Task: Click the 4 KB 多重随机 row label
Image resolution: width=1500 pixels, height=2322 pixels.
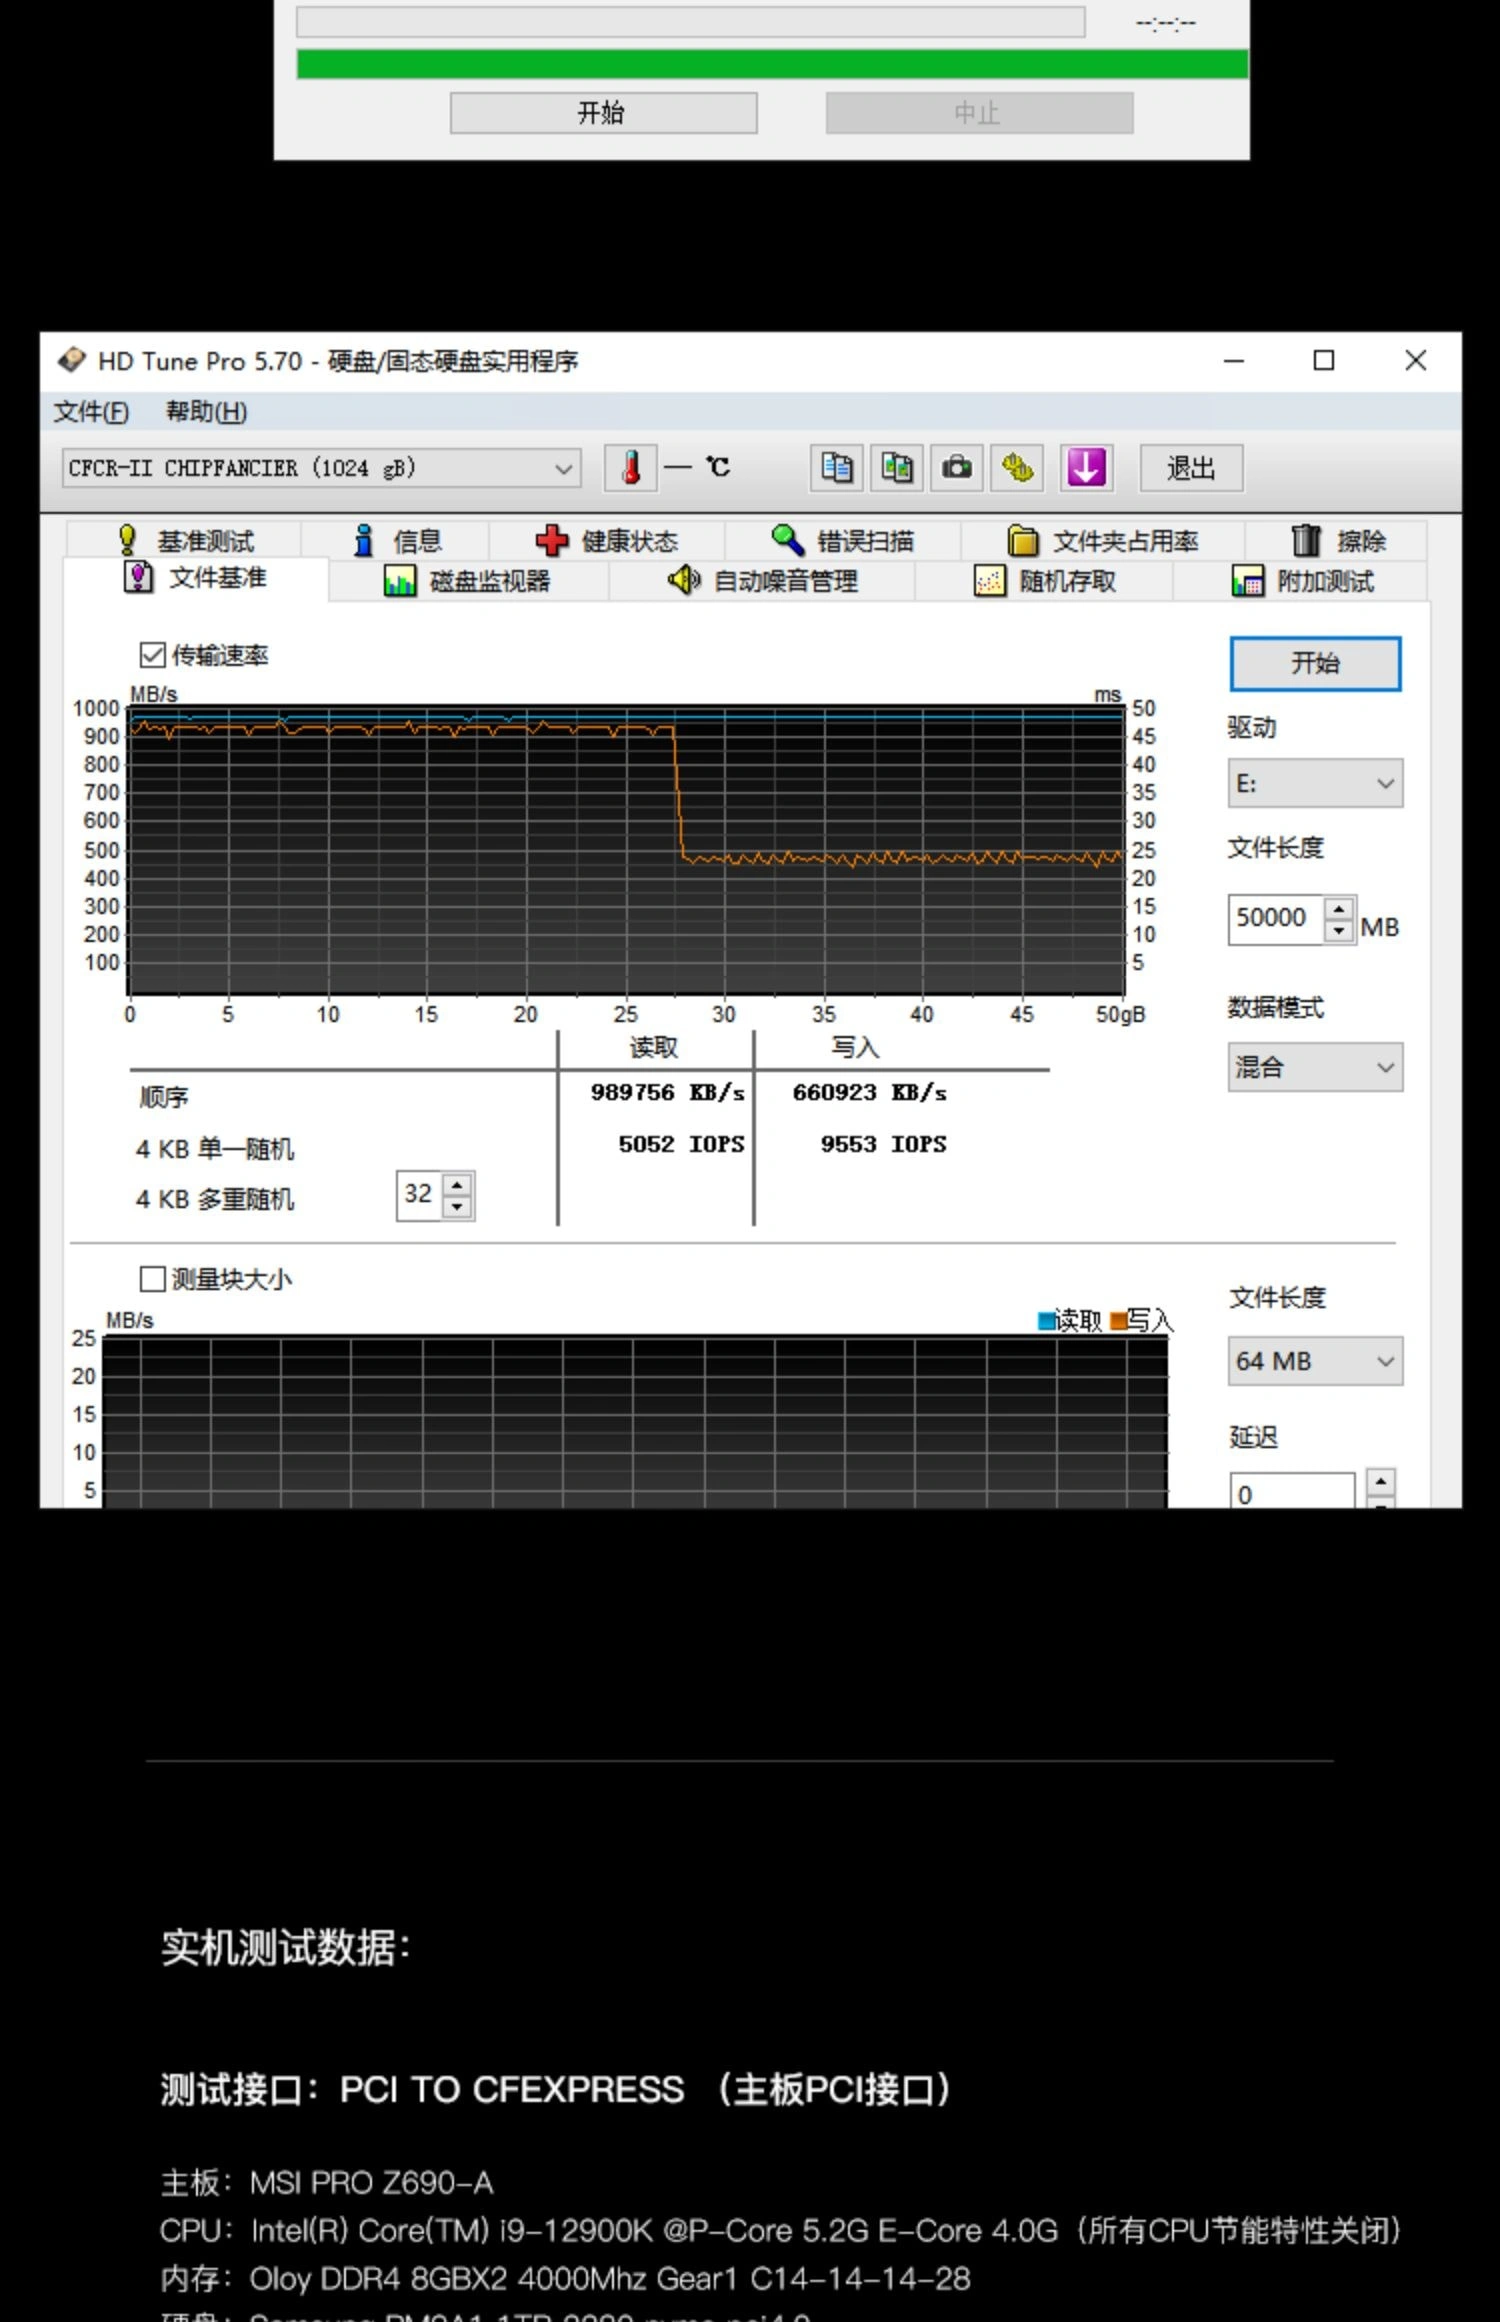Action: (x=215, y=1199)
